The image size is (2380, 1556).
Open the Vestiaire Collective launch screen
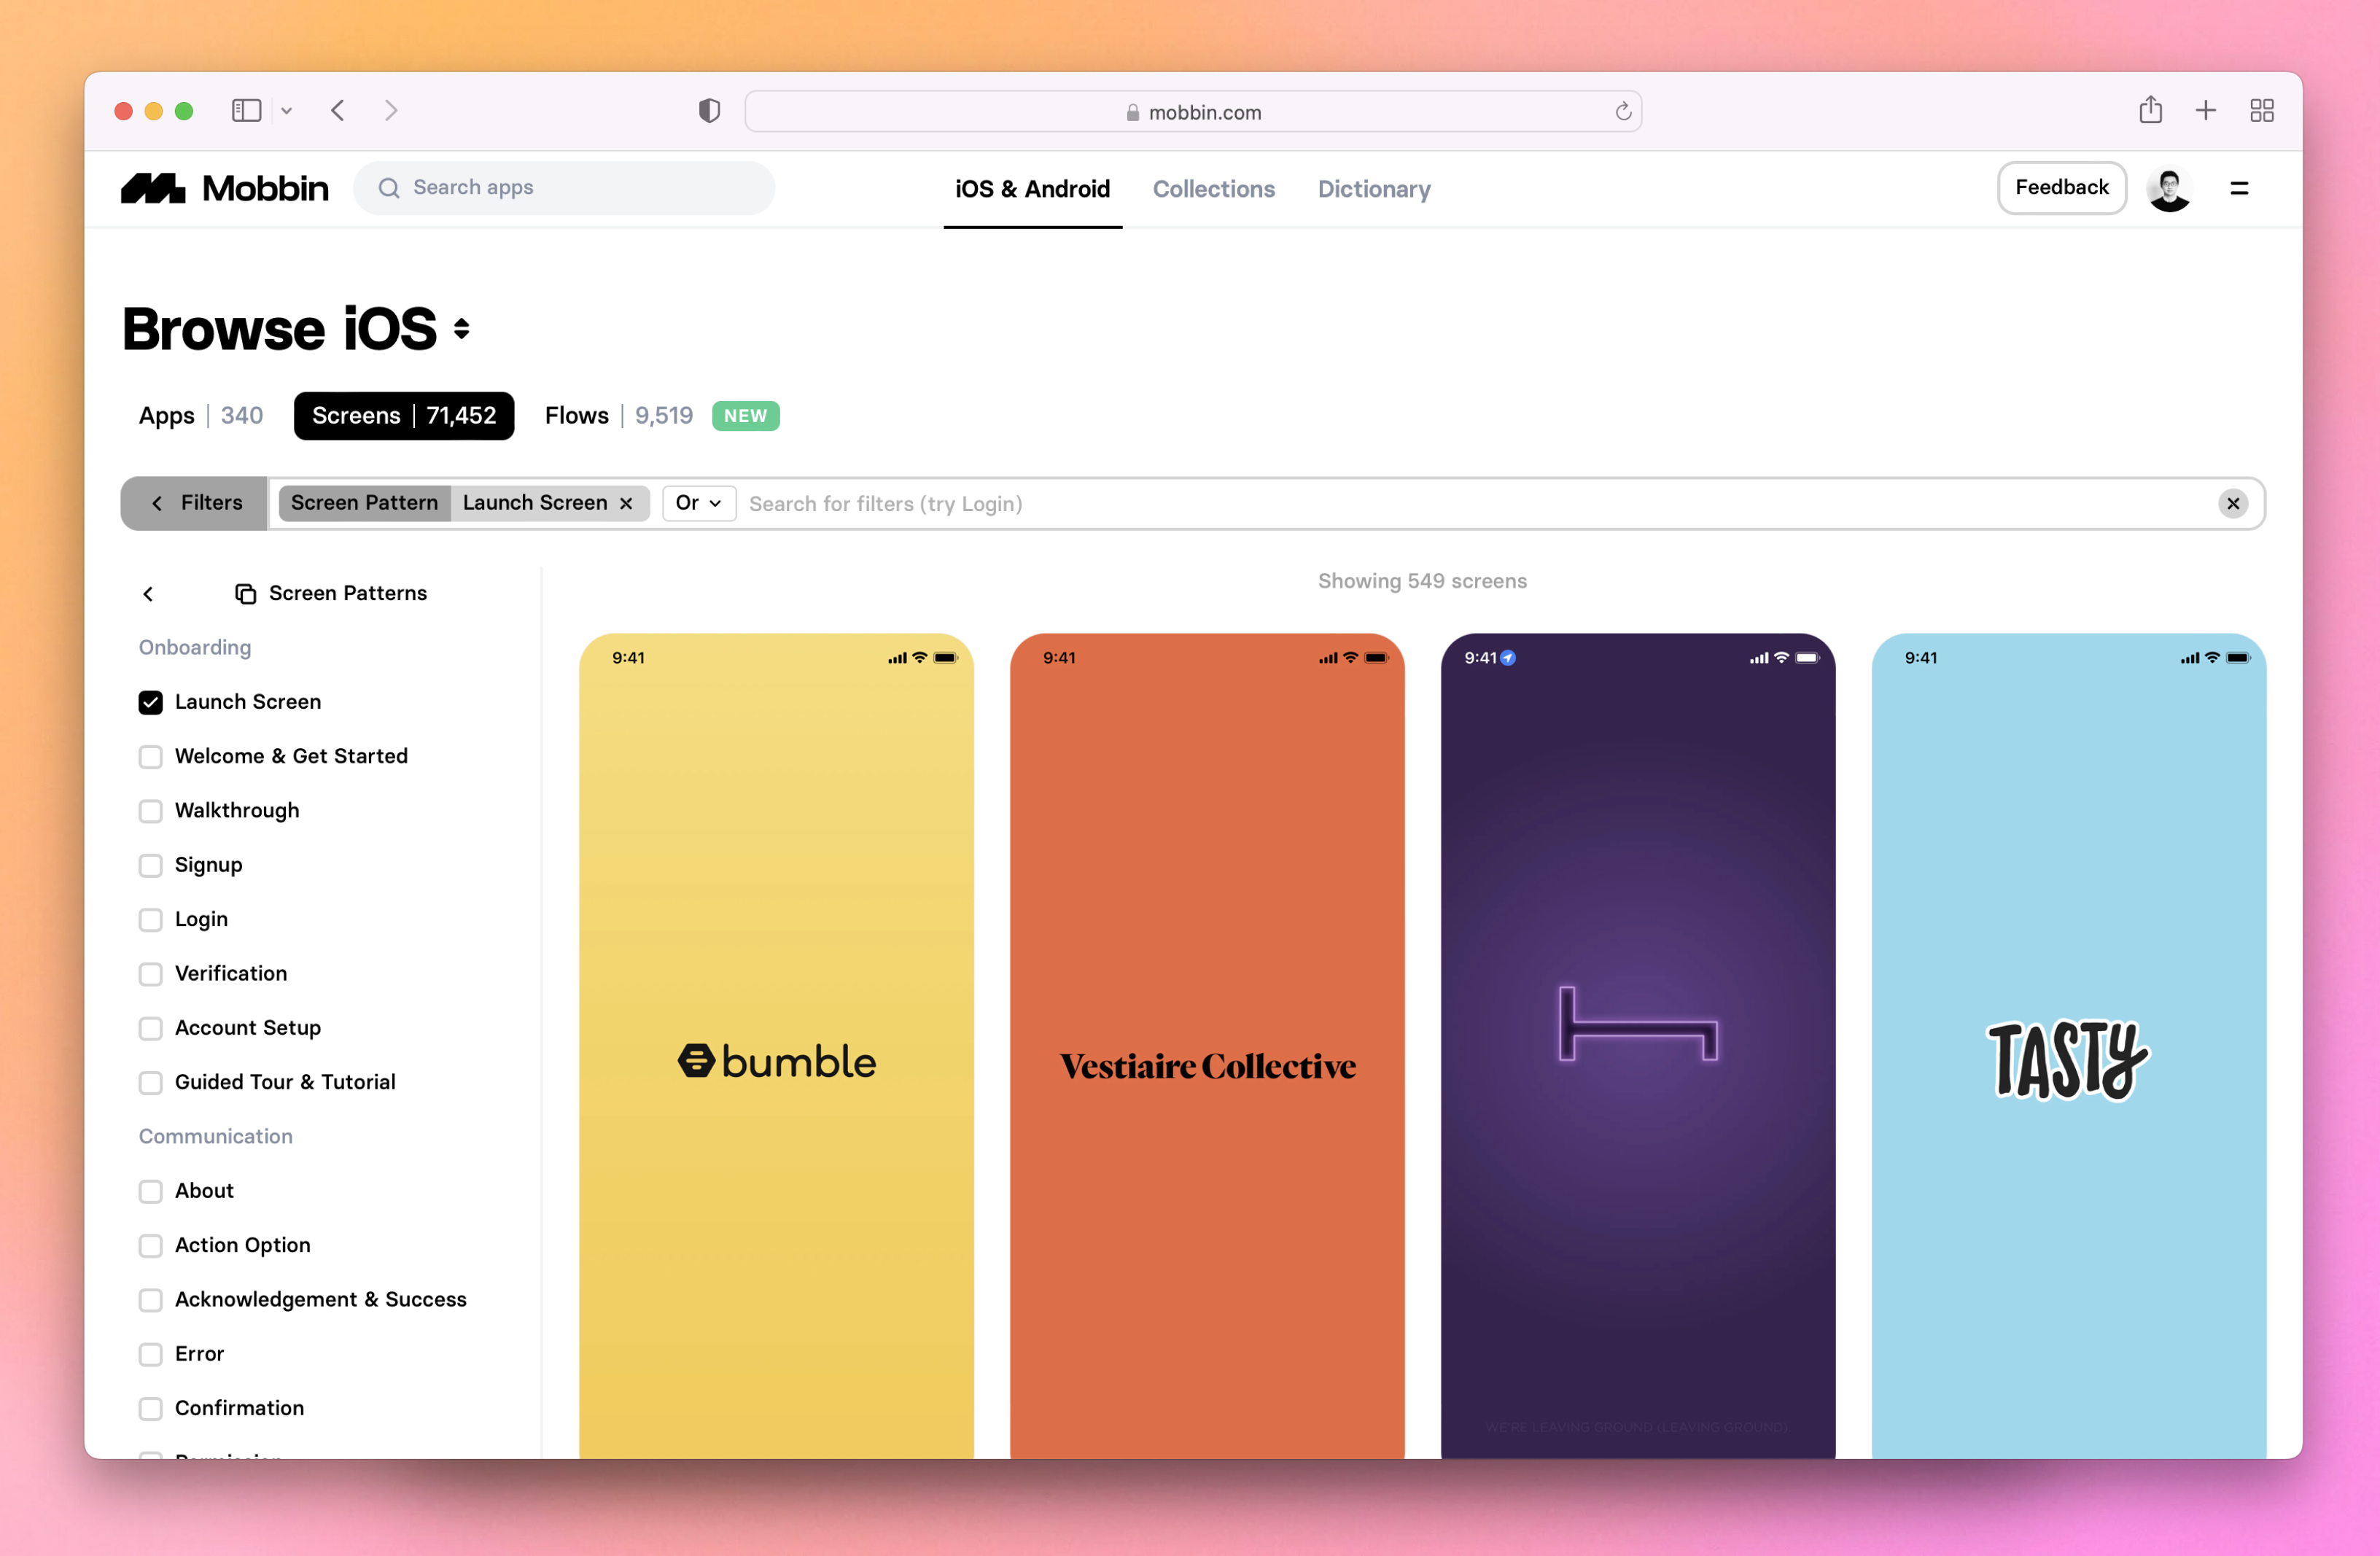click(x=1207, y=1045)
